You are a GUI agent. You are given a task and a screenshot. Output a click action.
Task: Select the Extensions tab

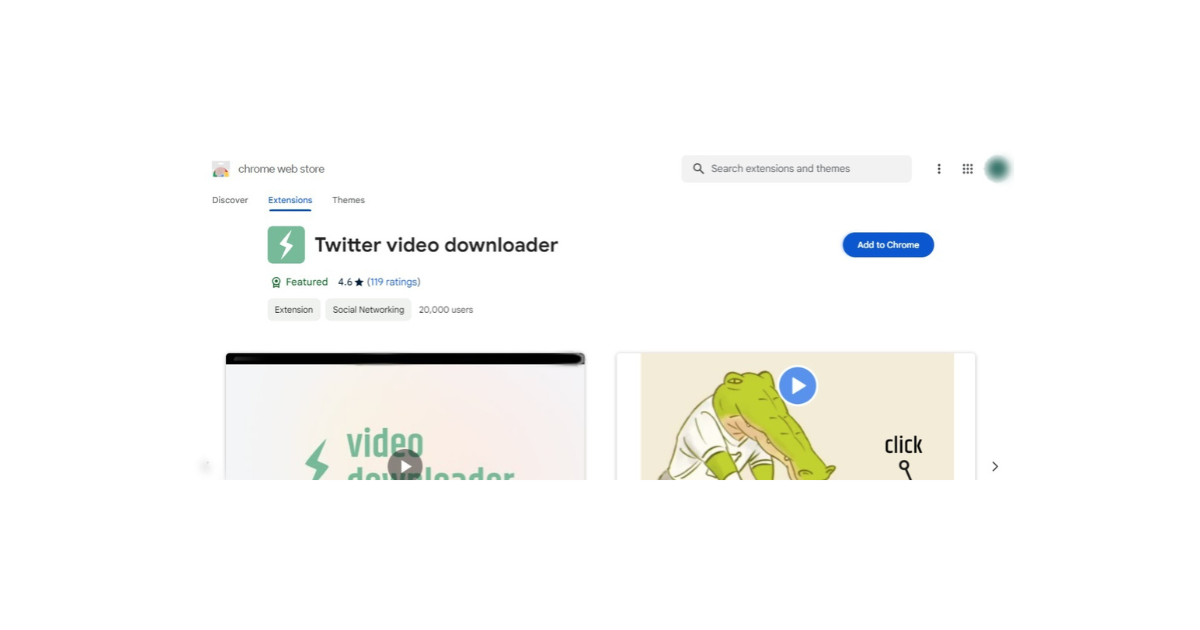point(290,200)
